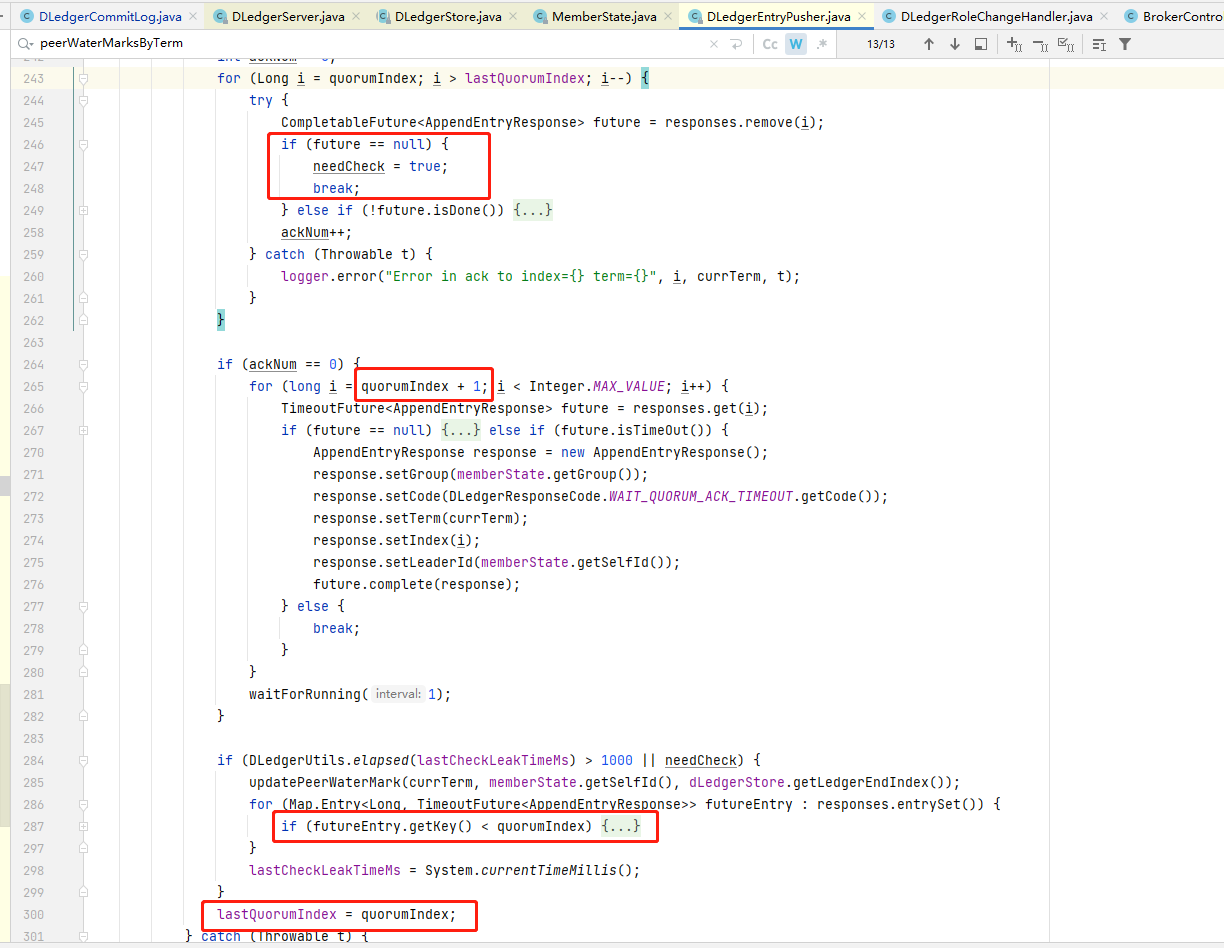Switch to MemberState.java tab

(604, 17)
